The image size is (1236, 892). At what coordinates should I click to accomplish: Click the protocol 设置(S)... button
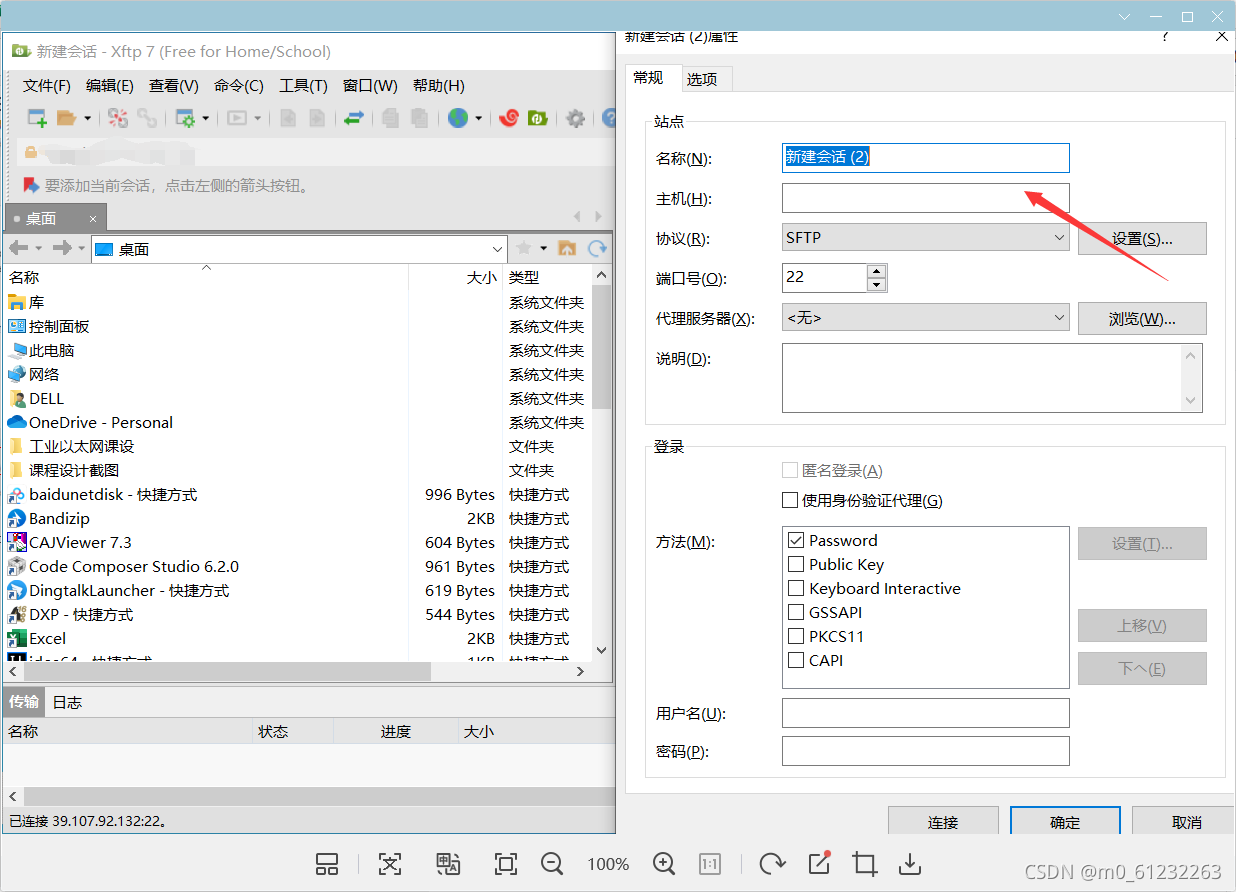tap(1142, 238)
